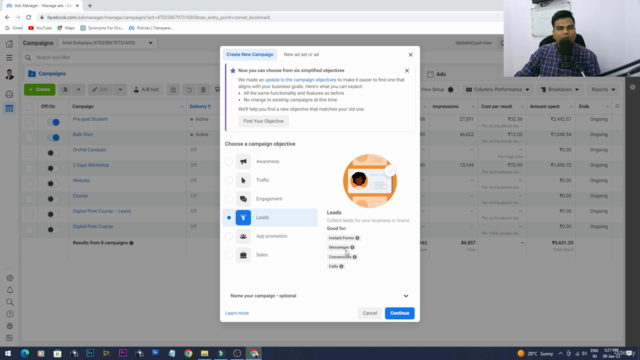Viewport: 640px width, 360px height.
Task: Click the Awareness megaphone icon
Action: (x=243, y=162)
